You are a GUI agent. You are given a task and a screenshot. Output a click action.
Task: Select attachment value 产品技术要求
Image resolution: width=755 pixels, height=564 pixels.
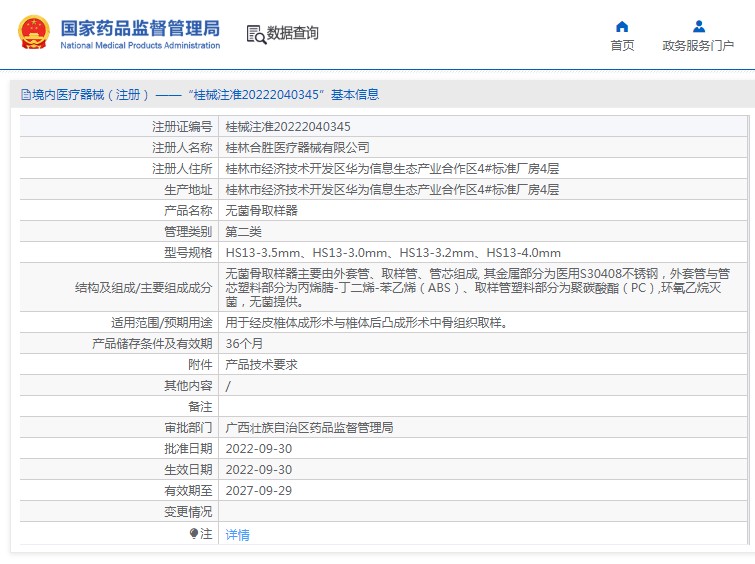click(261, 365)
